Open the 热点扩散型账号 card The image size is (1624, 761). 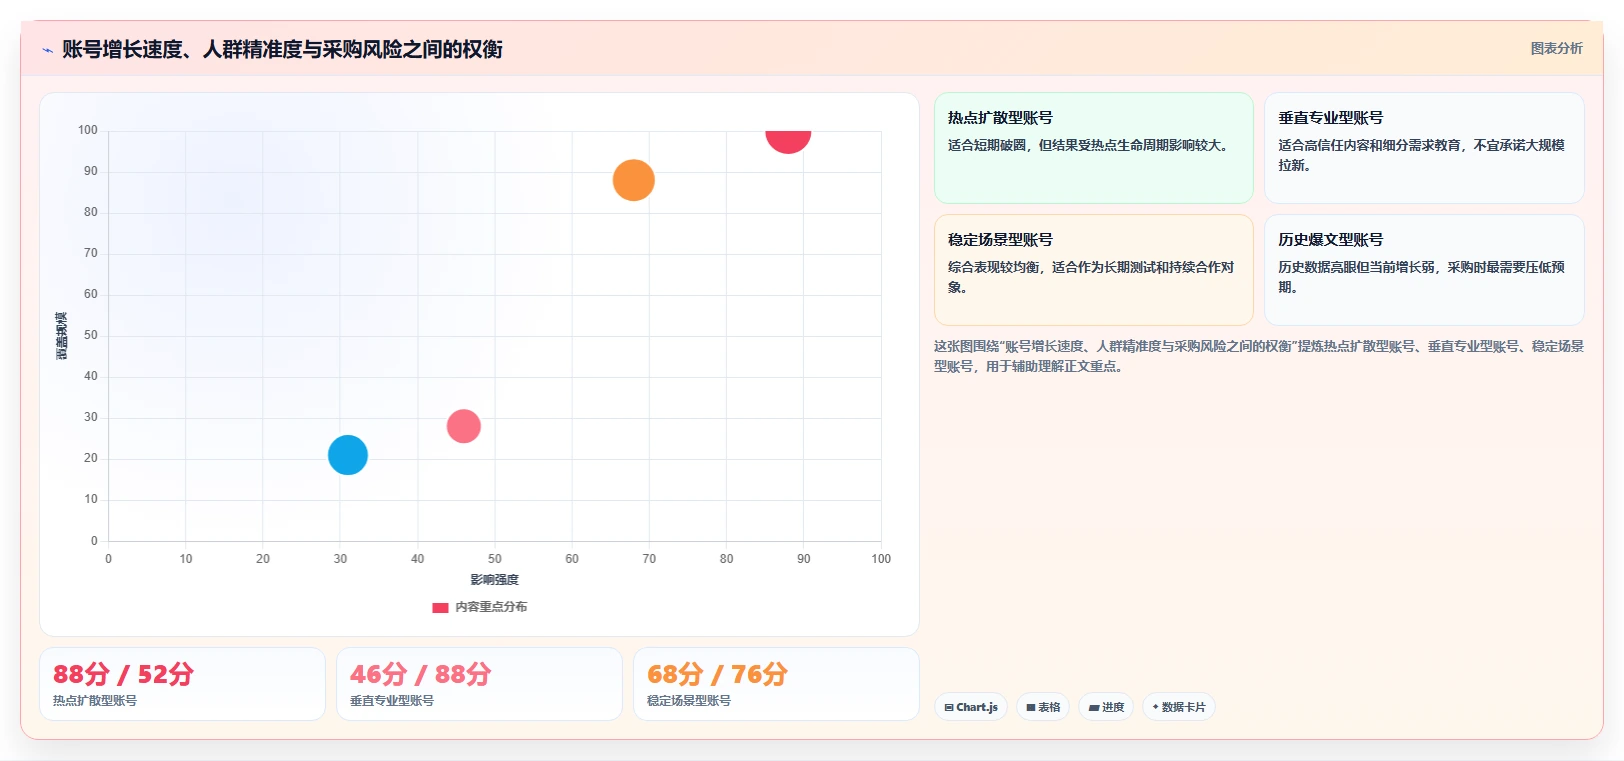[1093, 148]
